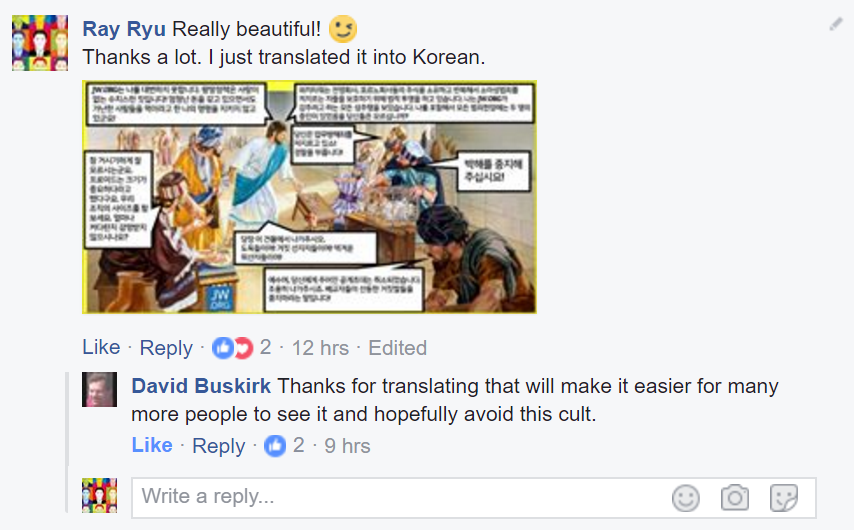Image resolution: width=854 pixels, height=530 pixels.
Task: Attach a photo using the camera icon
Action: click(735, 497)
